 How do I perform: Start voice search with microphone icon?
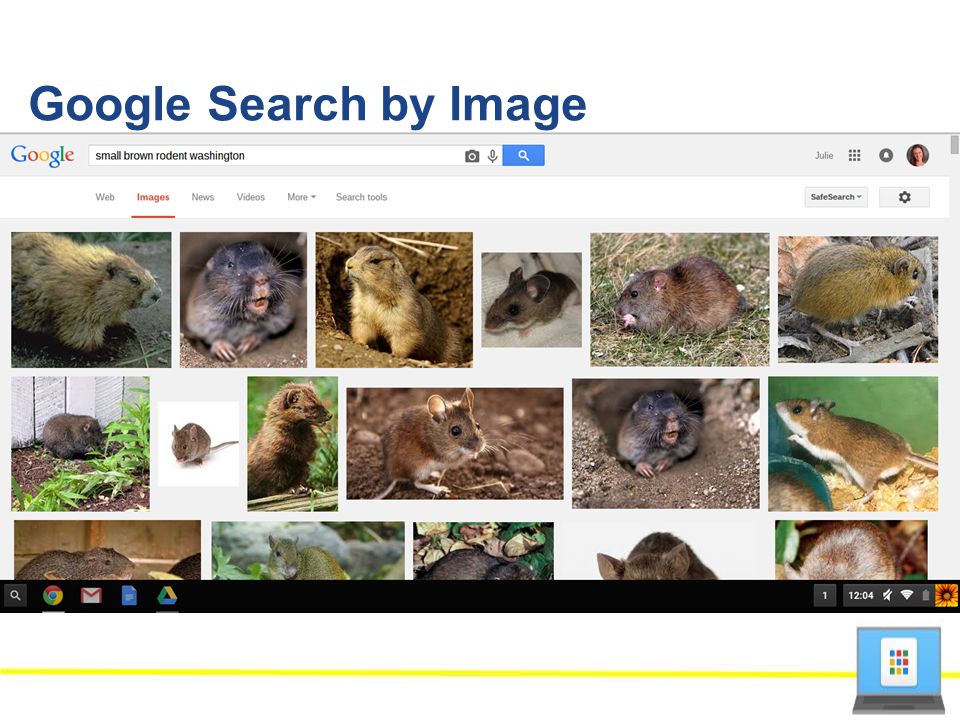tap(492, 156)
